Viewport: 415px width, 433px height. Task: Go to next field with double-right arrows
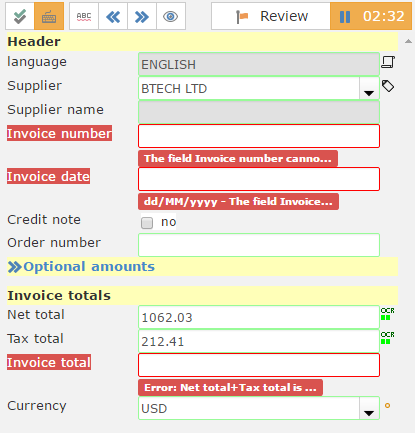pyautogui.click(x=142, y=16)
